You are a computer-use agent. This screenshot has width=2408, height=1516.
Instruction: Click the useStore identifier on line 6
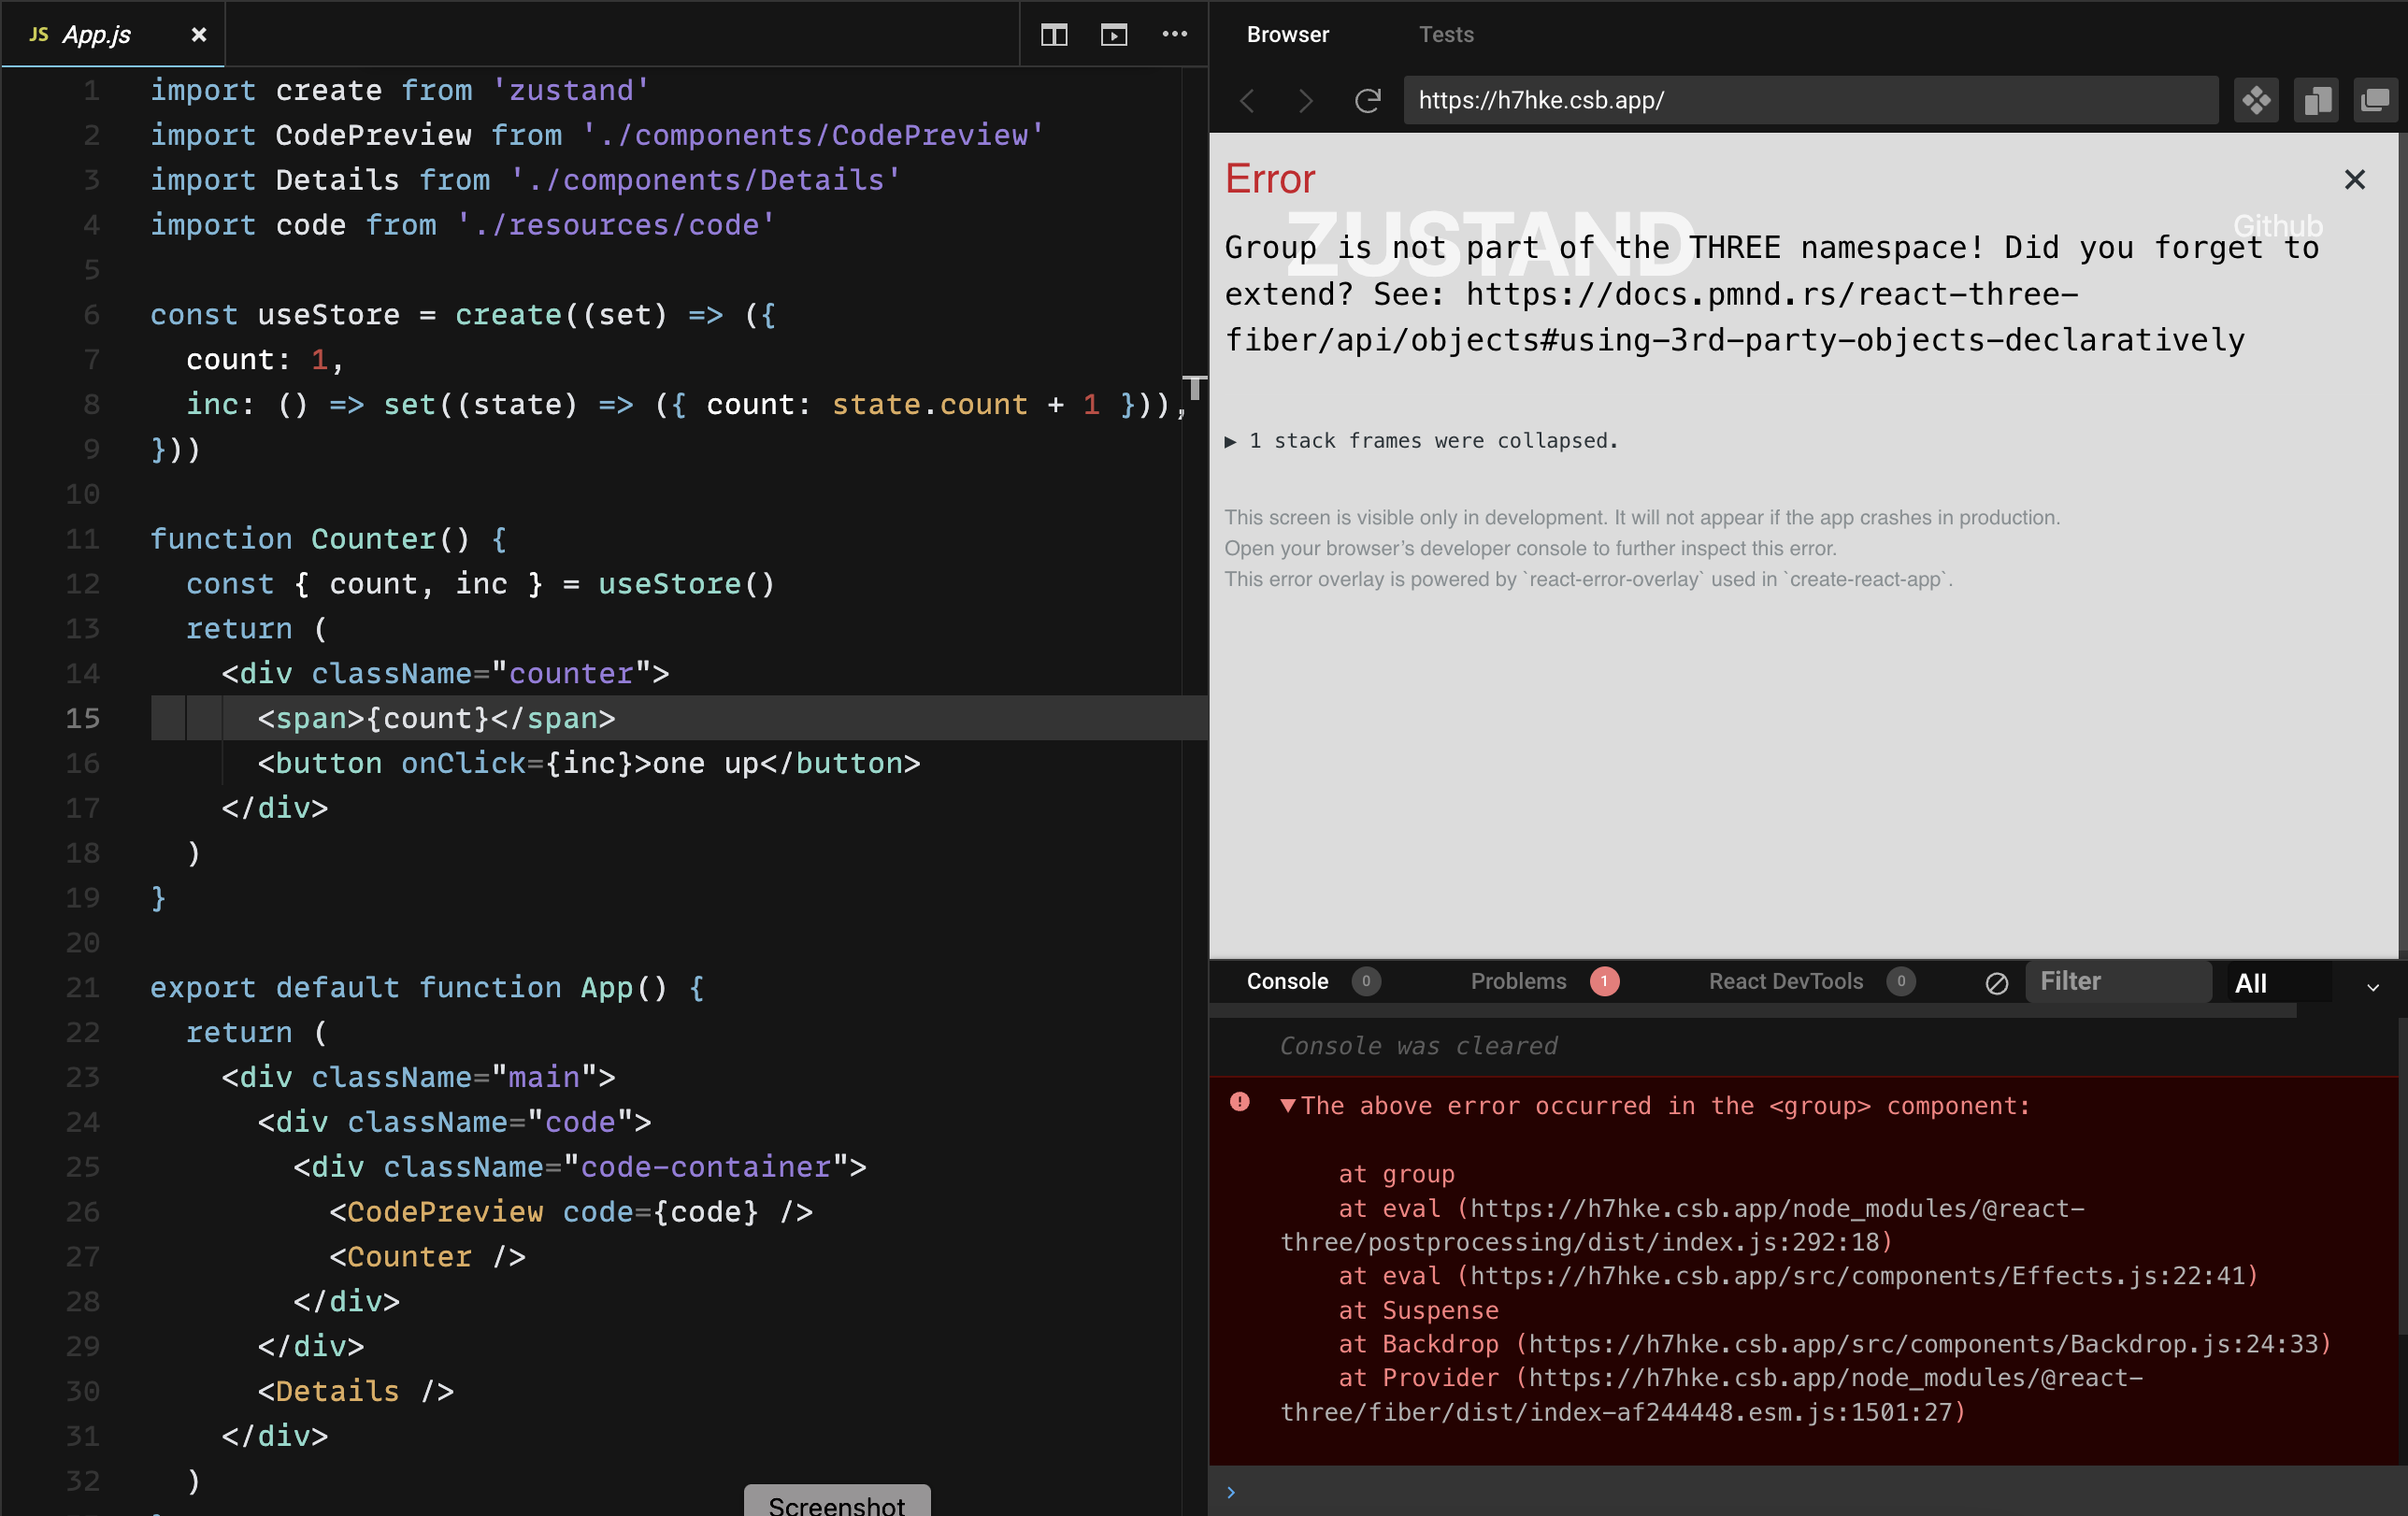pos(329,315)
